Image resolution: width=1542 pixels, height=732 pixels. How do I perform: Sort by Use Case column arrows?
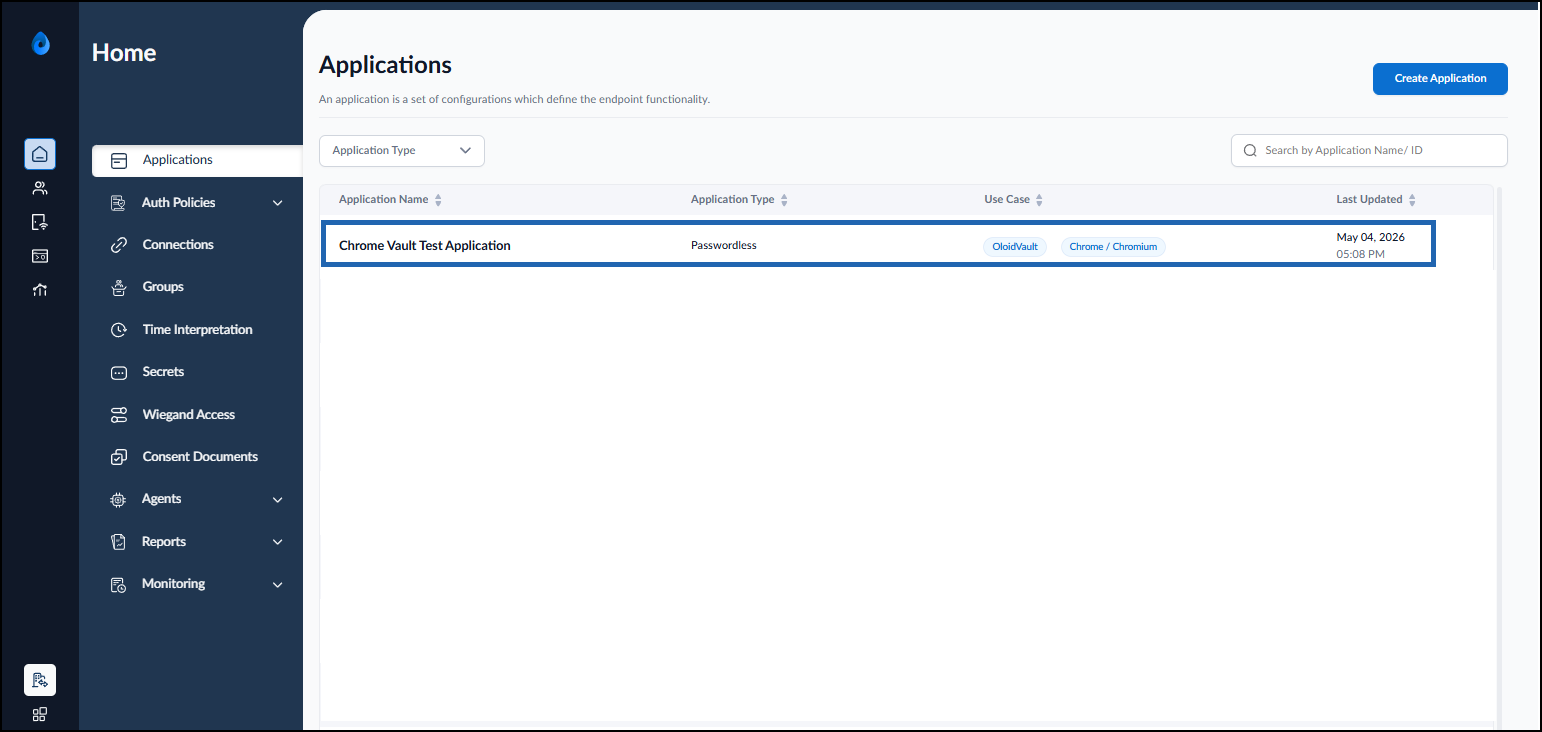click(x=1039, y=200)
